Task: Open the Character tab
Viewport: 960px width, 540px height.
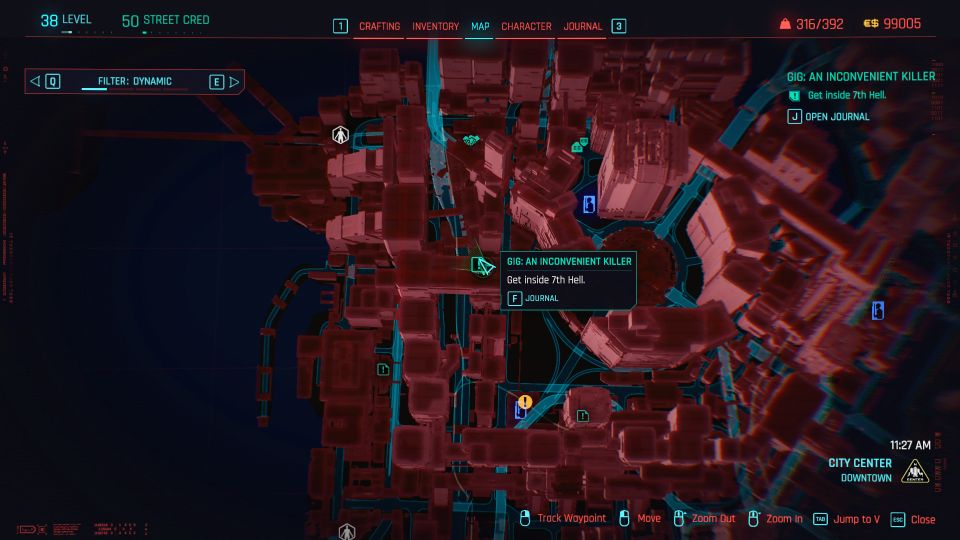Action: click(x=526, y=26)
